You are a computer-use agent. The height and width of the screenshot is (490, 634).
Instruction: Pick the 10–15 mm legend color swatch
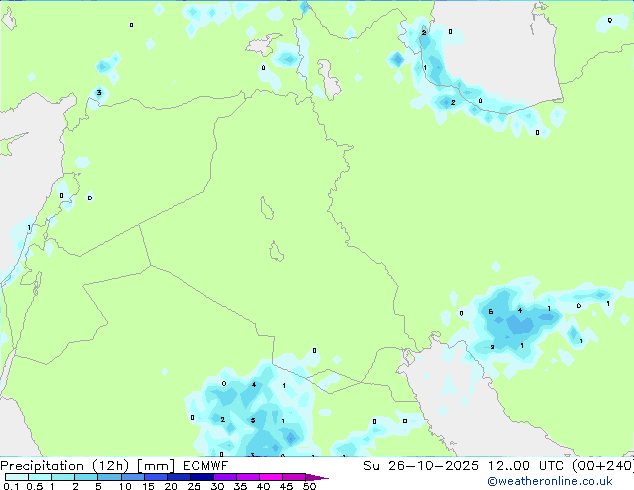click(x=133, y=477)
